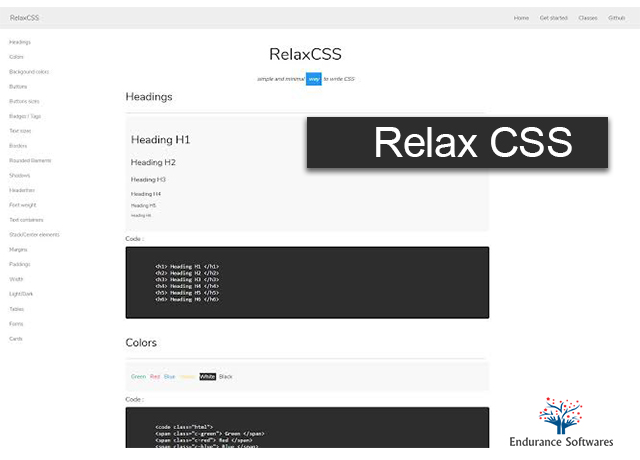
Task: Select the Buttons sizes sidebar link
Action: pos(24,101)
